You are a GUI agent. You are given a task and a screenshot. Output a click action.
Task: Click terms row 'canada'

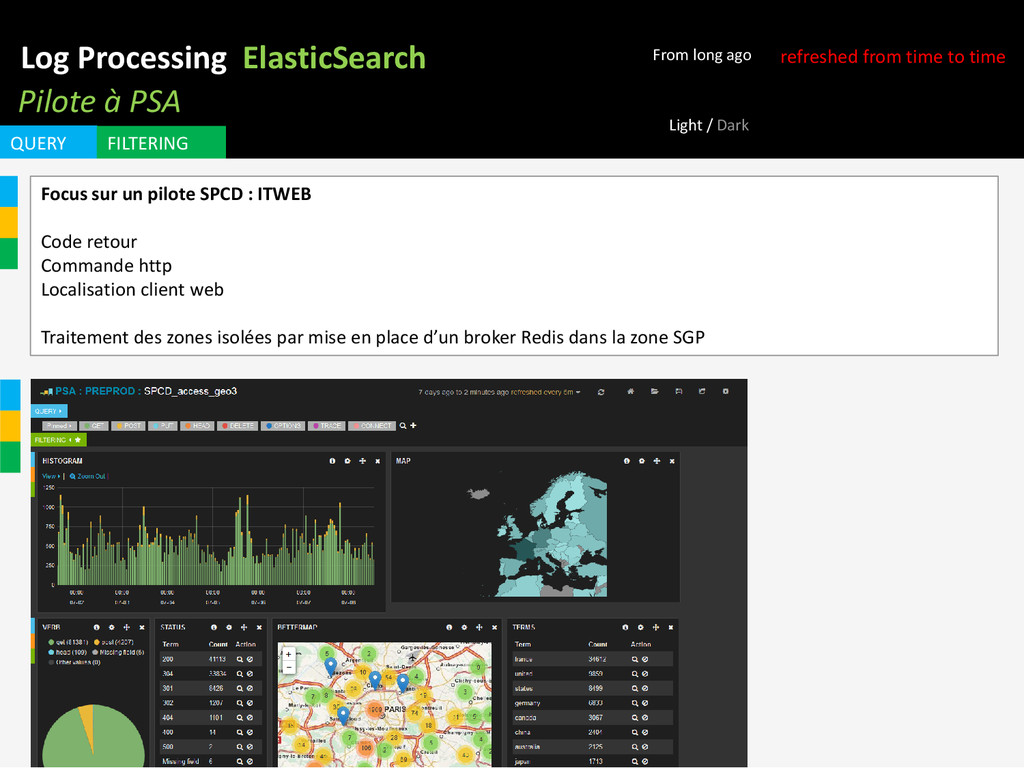(593, 718)
